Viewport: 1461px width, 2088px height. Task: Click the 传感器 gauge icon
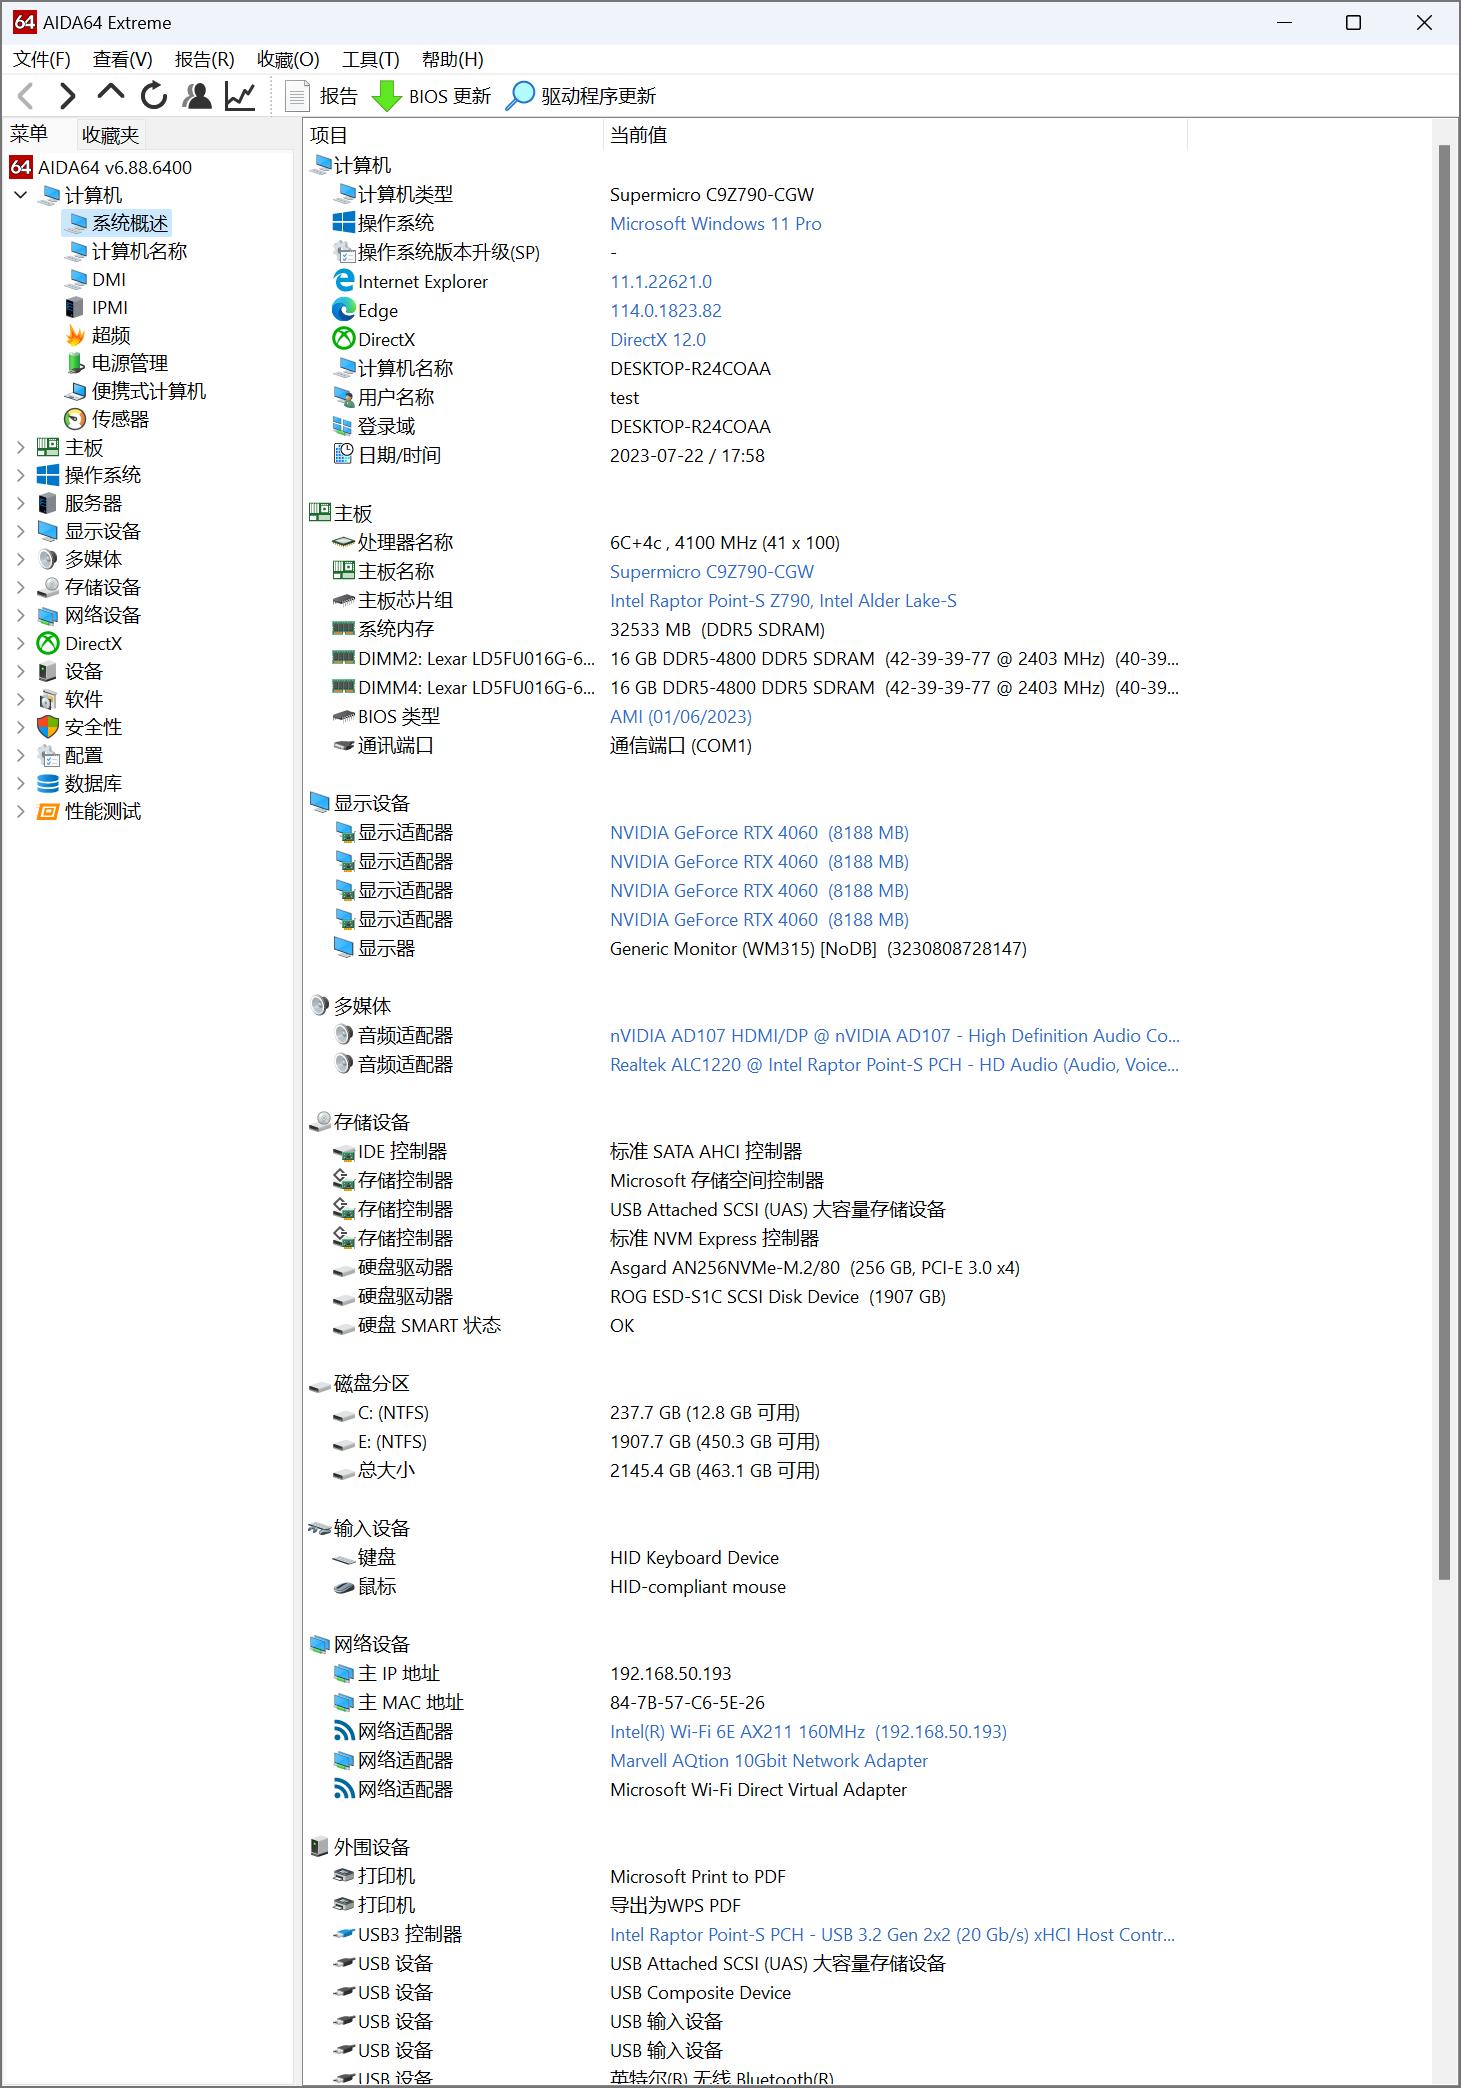(x=75, y=419)
